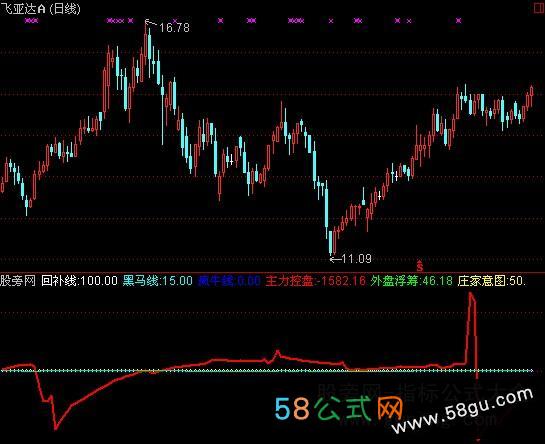The height and width of the screenshot is (444, 545).
Task: Select the 黑马线:15.00 indicator label
Action: click(x=157, y=281)
